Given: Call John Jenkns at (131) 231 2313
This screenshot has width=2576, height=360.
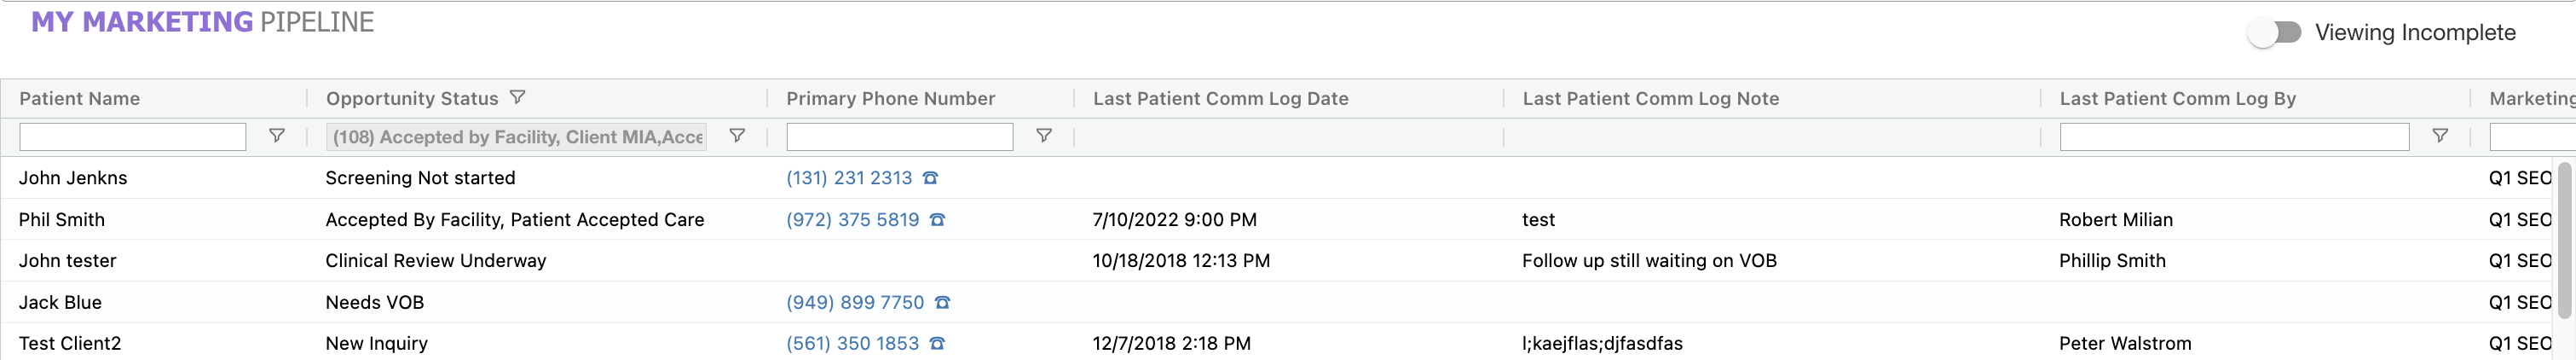Looking at the screenshot, I should coord(849,178).
